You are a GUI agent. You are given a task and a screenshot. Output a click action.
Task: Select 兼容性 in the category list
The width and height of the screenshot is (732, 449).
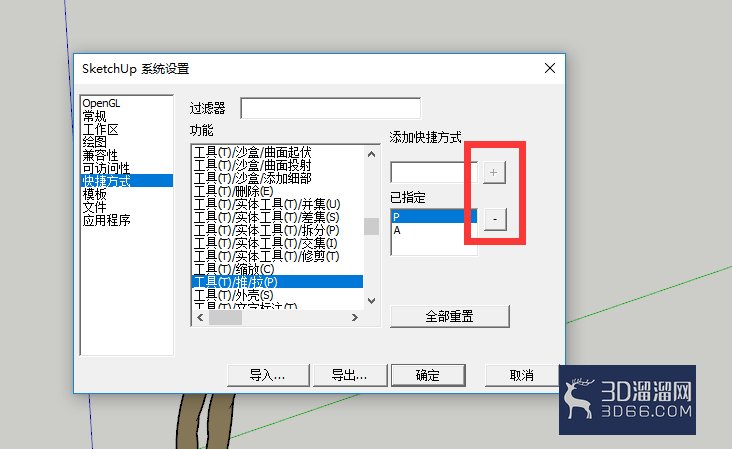(x=100, y=155)
